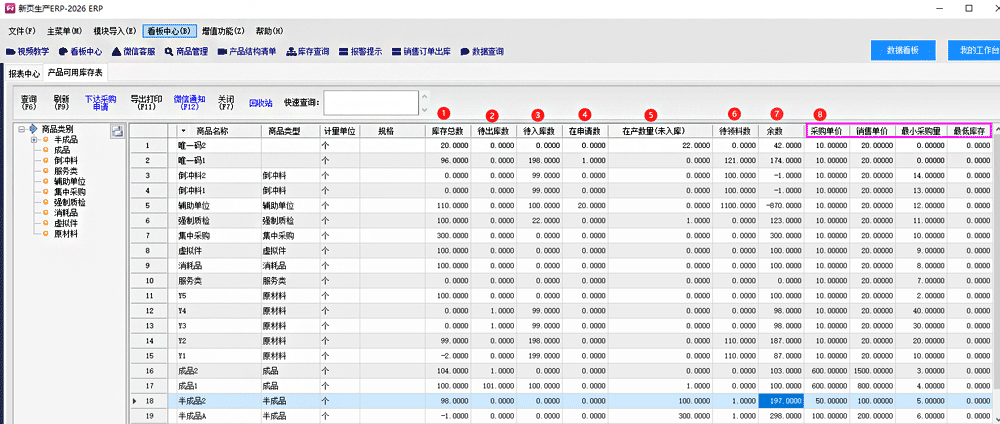Open the dropdown arrow beside 商品名称 header
This screenshot has width=1000, height=424.
coord(183,131)
